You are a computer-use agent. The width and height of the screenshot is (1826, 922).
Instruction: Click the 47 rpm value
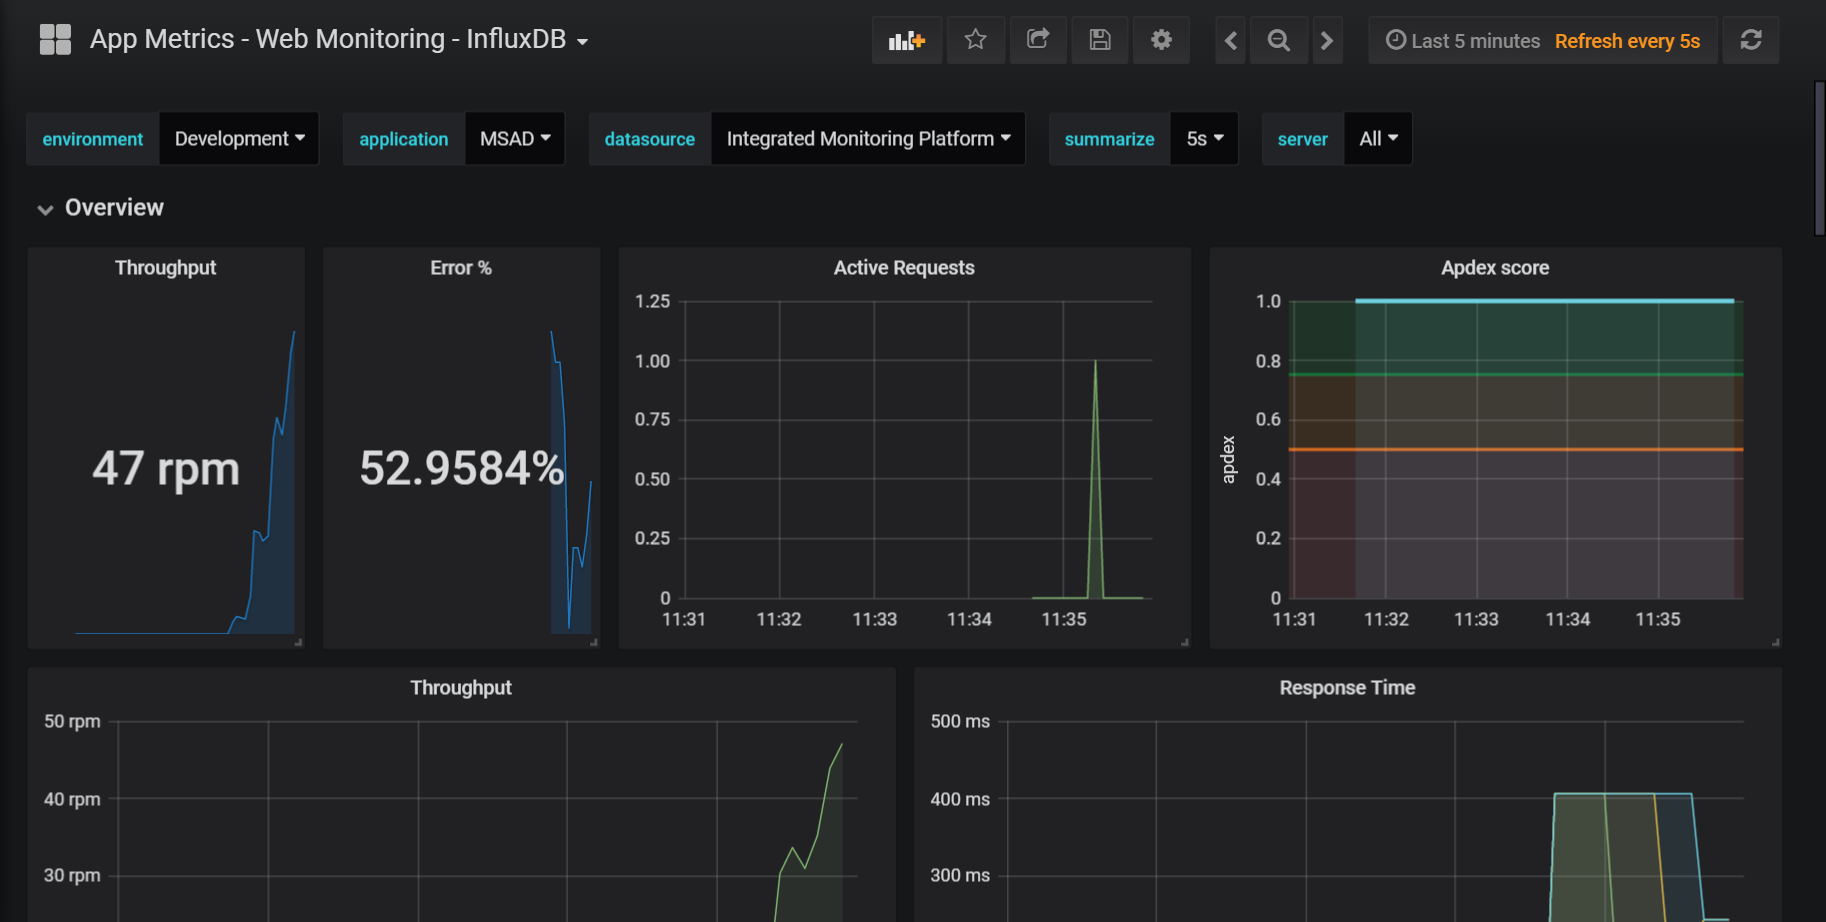pyautogui.click(x=166, y=468)
